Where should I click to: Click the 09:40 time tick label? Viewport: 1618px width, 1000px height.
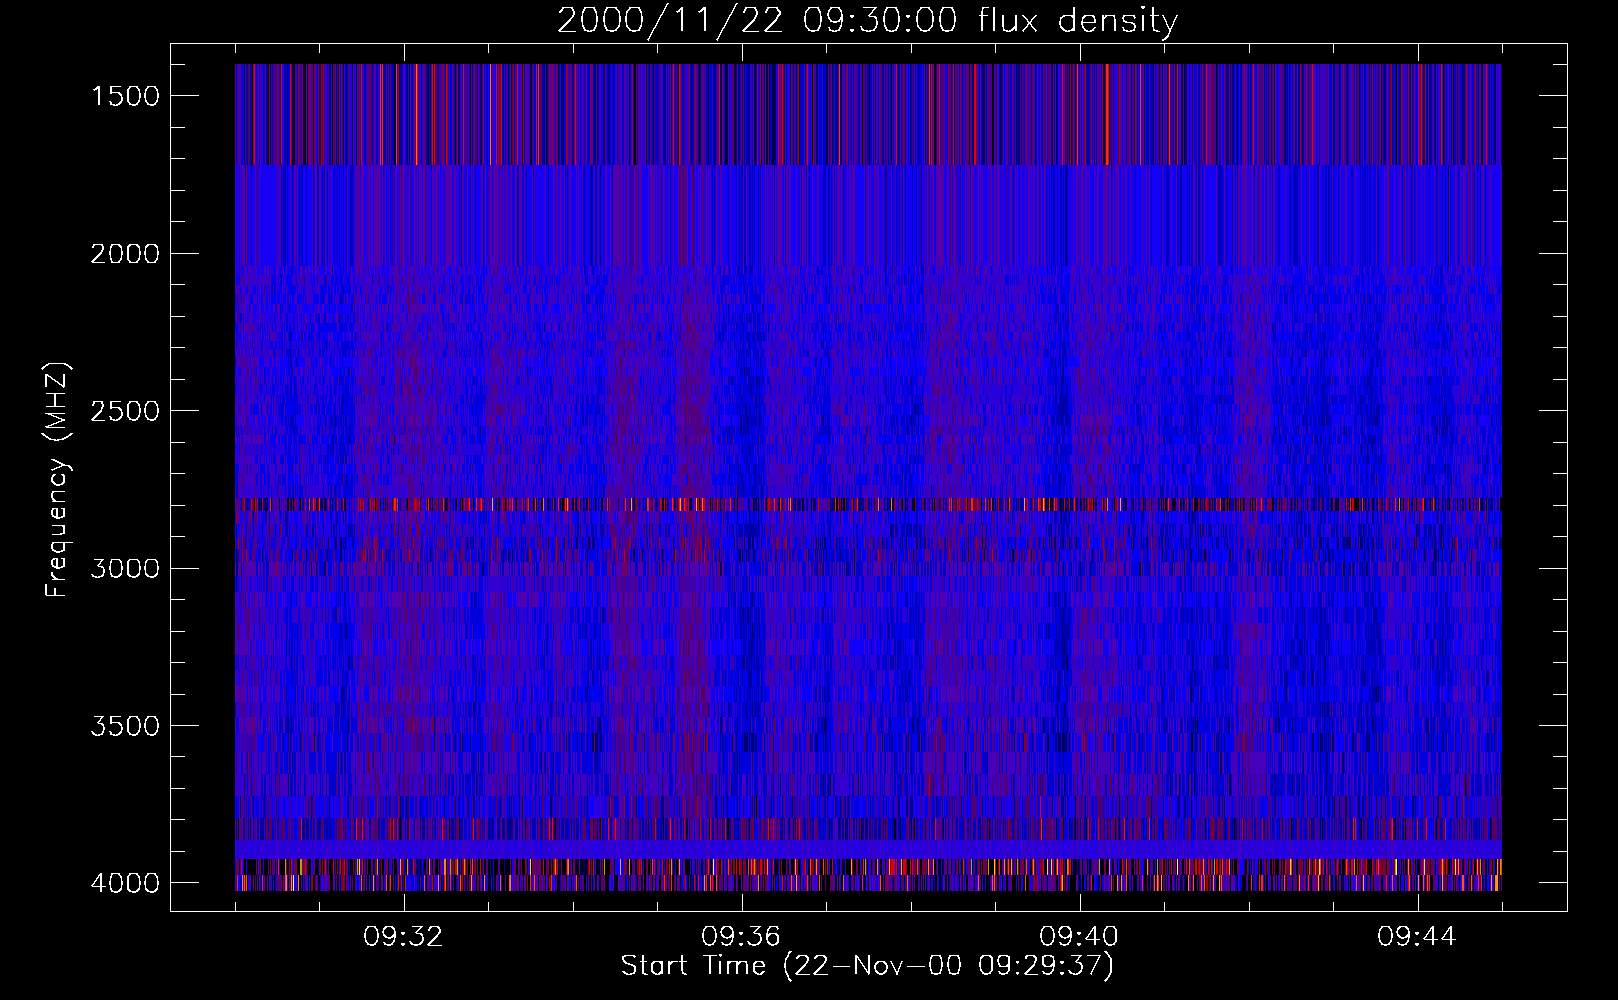(x=1080, y=937)
